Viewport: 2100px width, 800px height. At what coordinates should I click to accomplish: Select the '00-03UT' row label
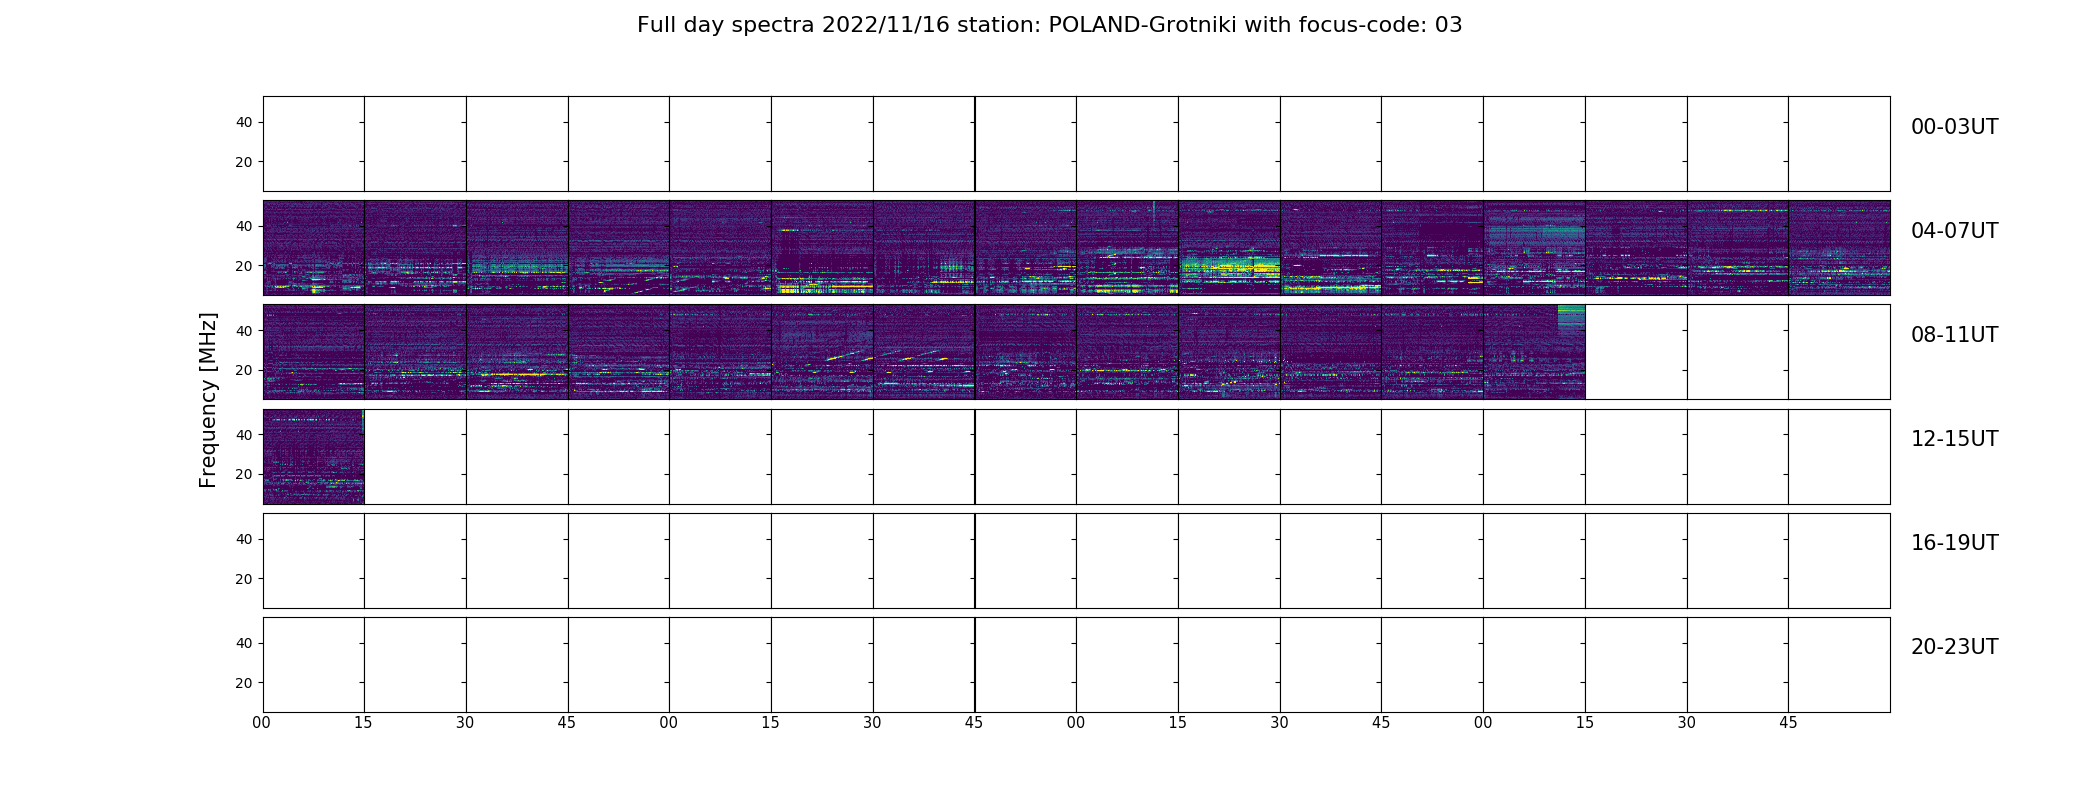pyautogui.click(x=1954, y=127)
